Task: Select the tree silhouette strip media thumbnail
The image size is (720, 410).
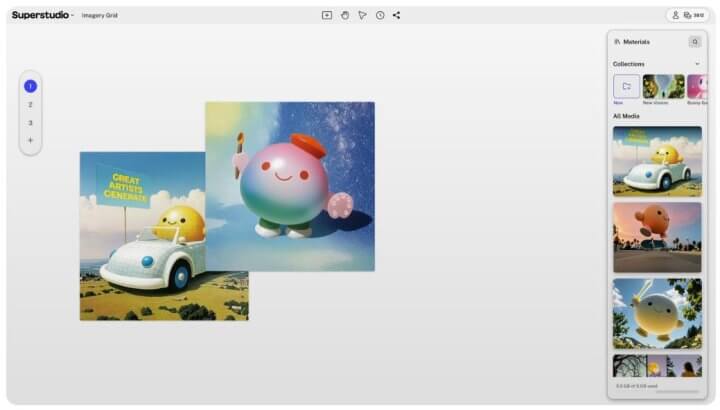Action: (x=657, y=365)
